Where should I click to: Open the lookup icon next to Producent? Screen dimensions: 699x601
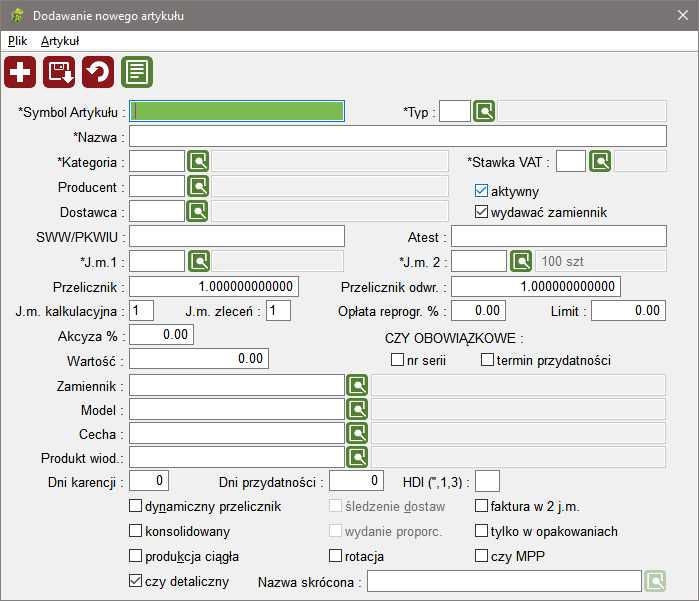(x=198, y=186)
